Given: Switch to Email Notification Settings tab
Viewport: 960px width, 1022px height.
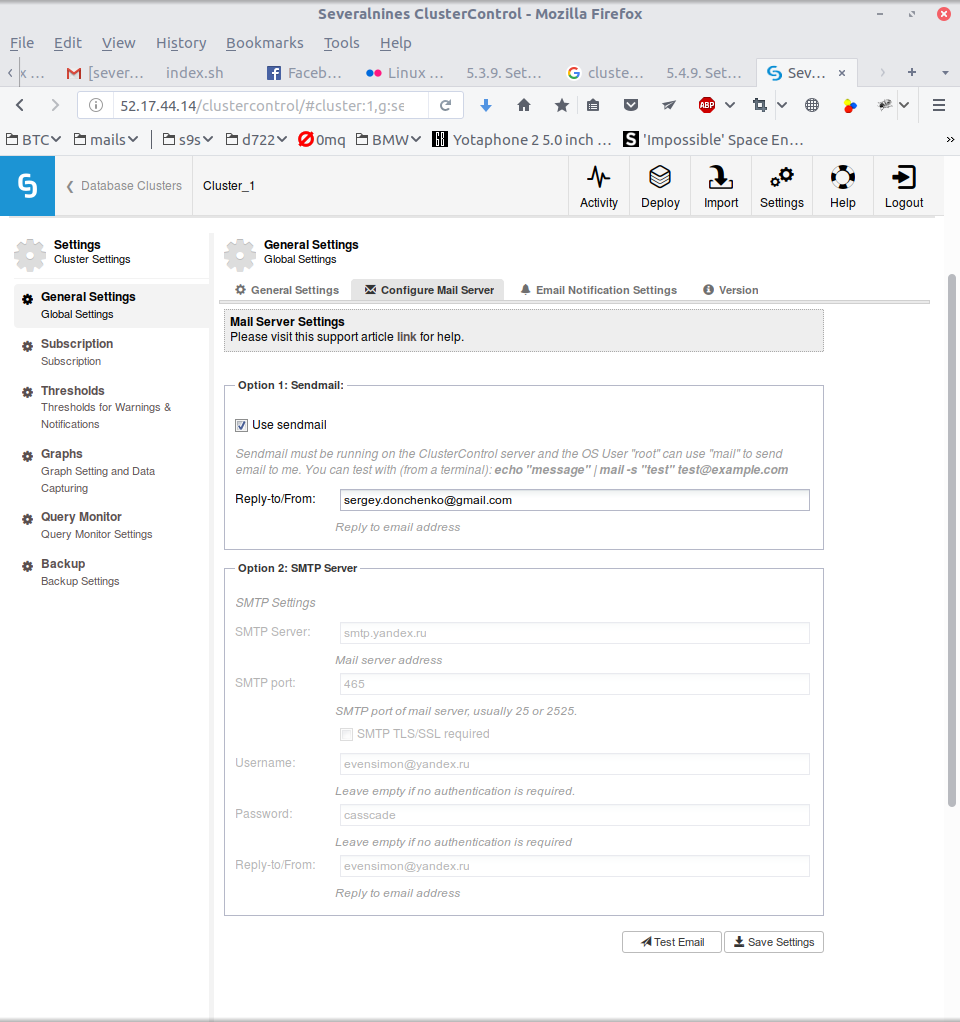Looking at the screenshot, I should click(x=599, y=290).
